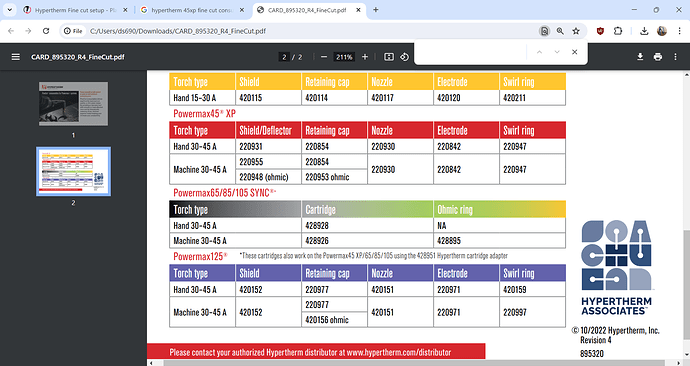Click the find bar text input
The width and height of the screenshot is (690, 366).
tap(471, 52)
